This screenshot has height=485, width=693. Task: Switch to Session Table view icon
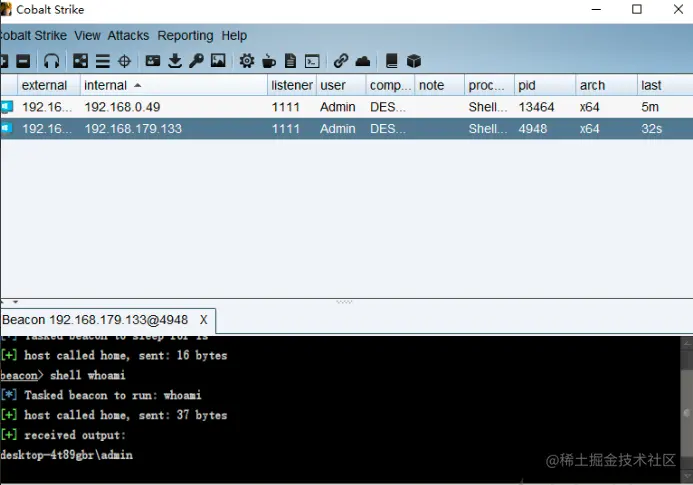click(103, 61)
